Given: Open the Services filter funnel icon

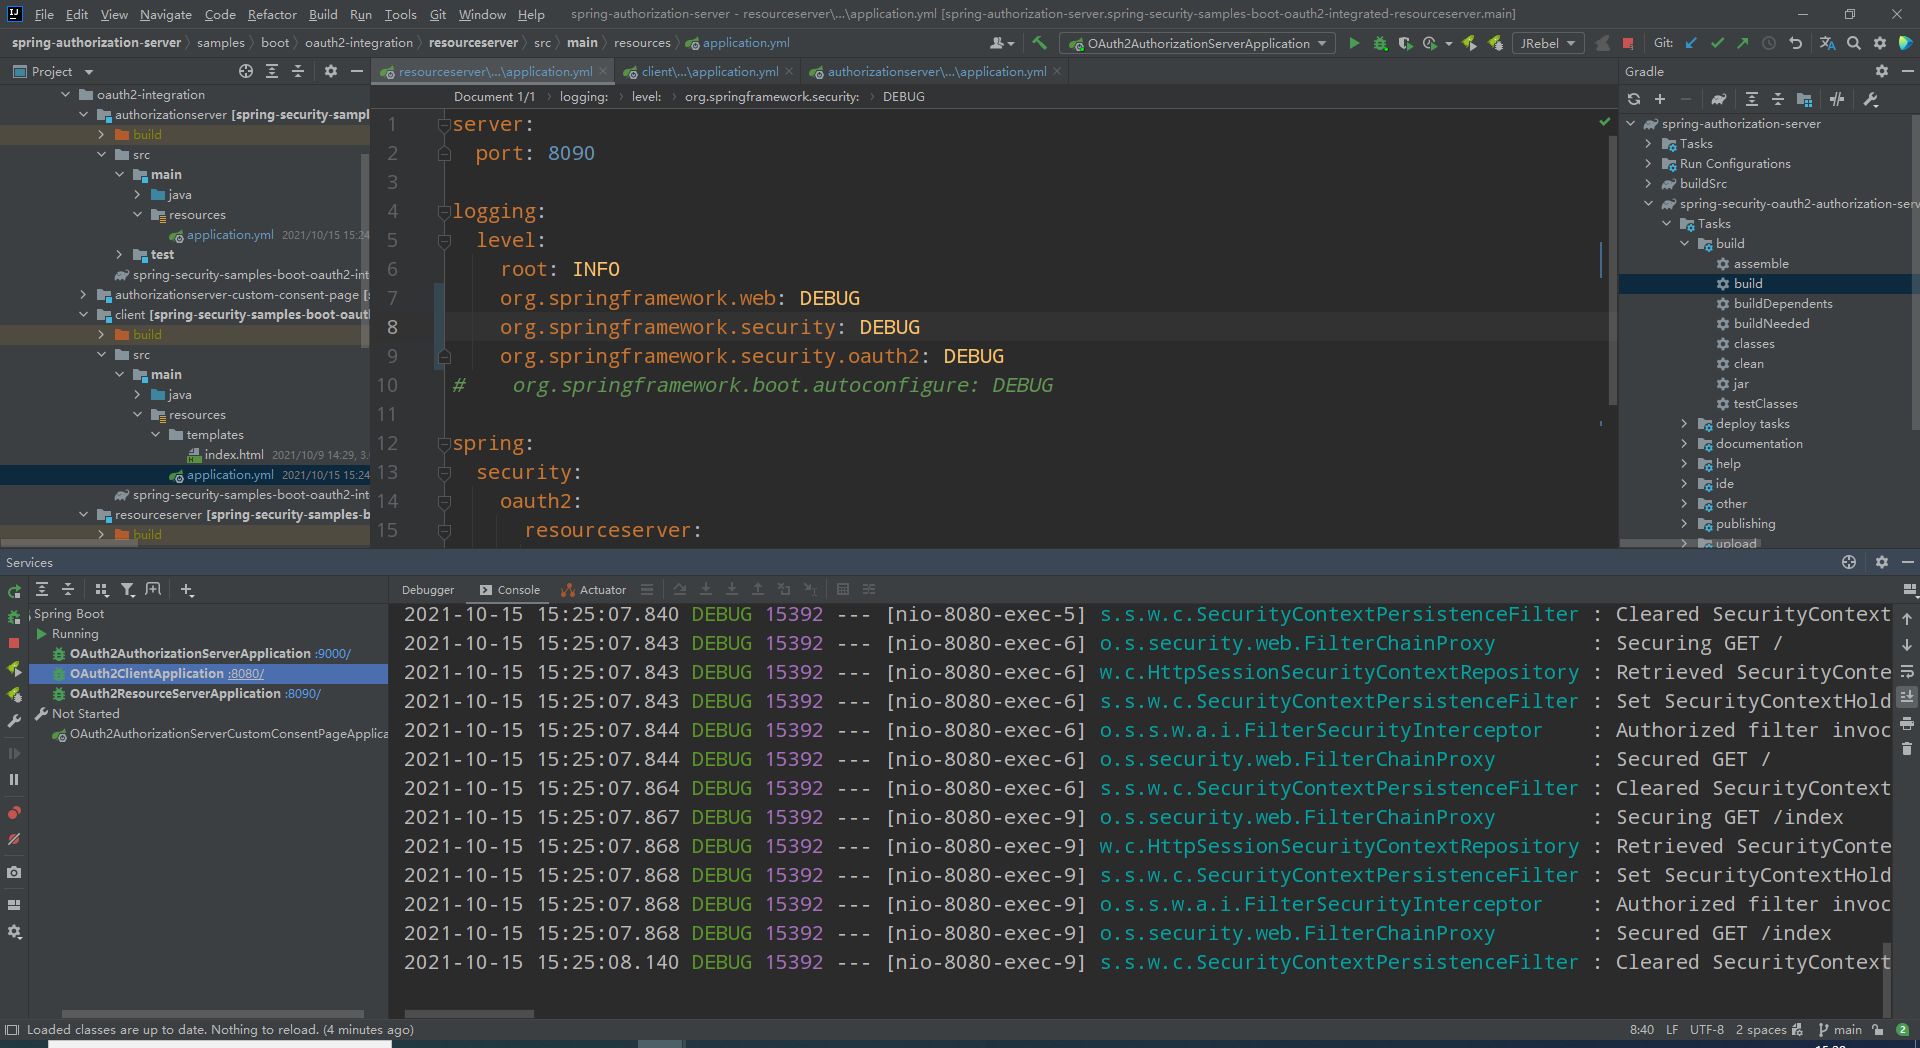Looking at the screenshot, I should point(128,590).
